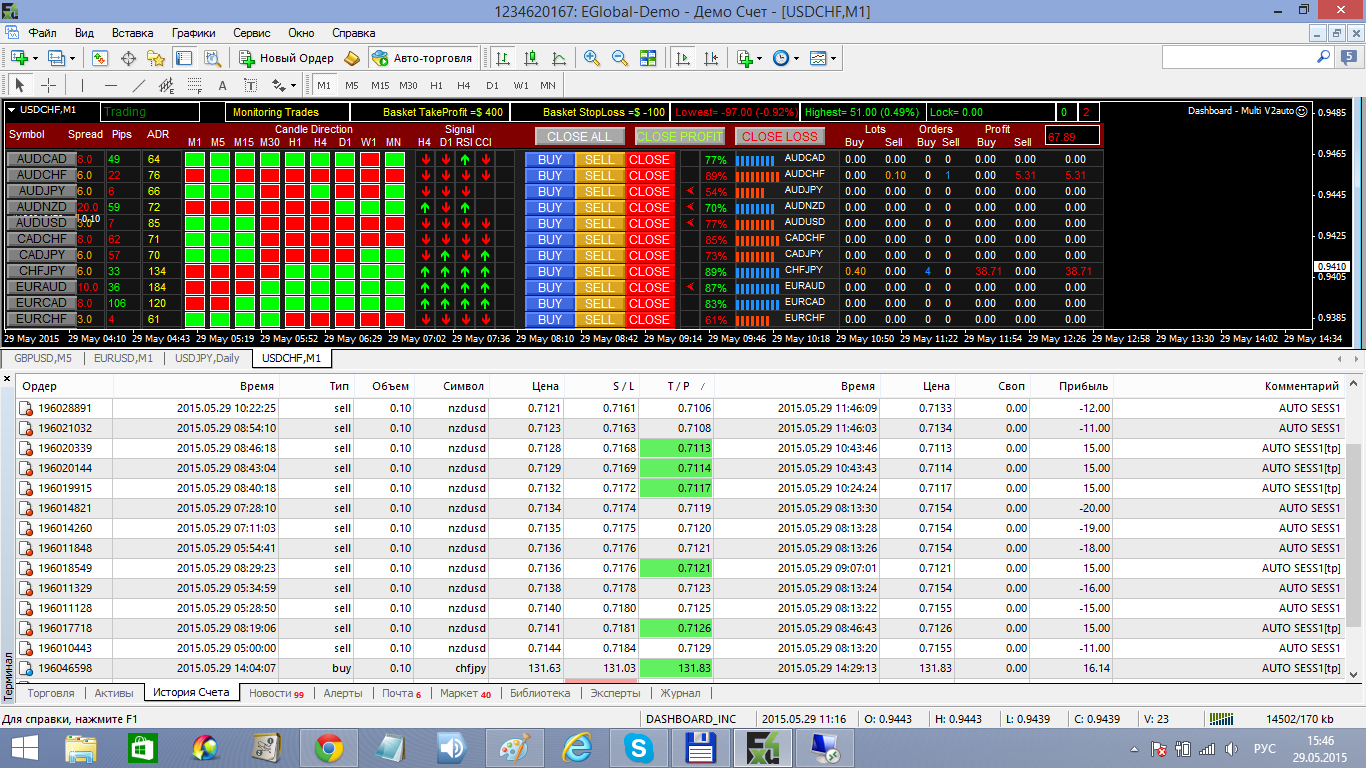
Task: Click the AUDCAD M1 candle direction cell
Action: tap(194, 159)
